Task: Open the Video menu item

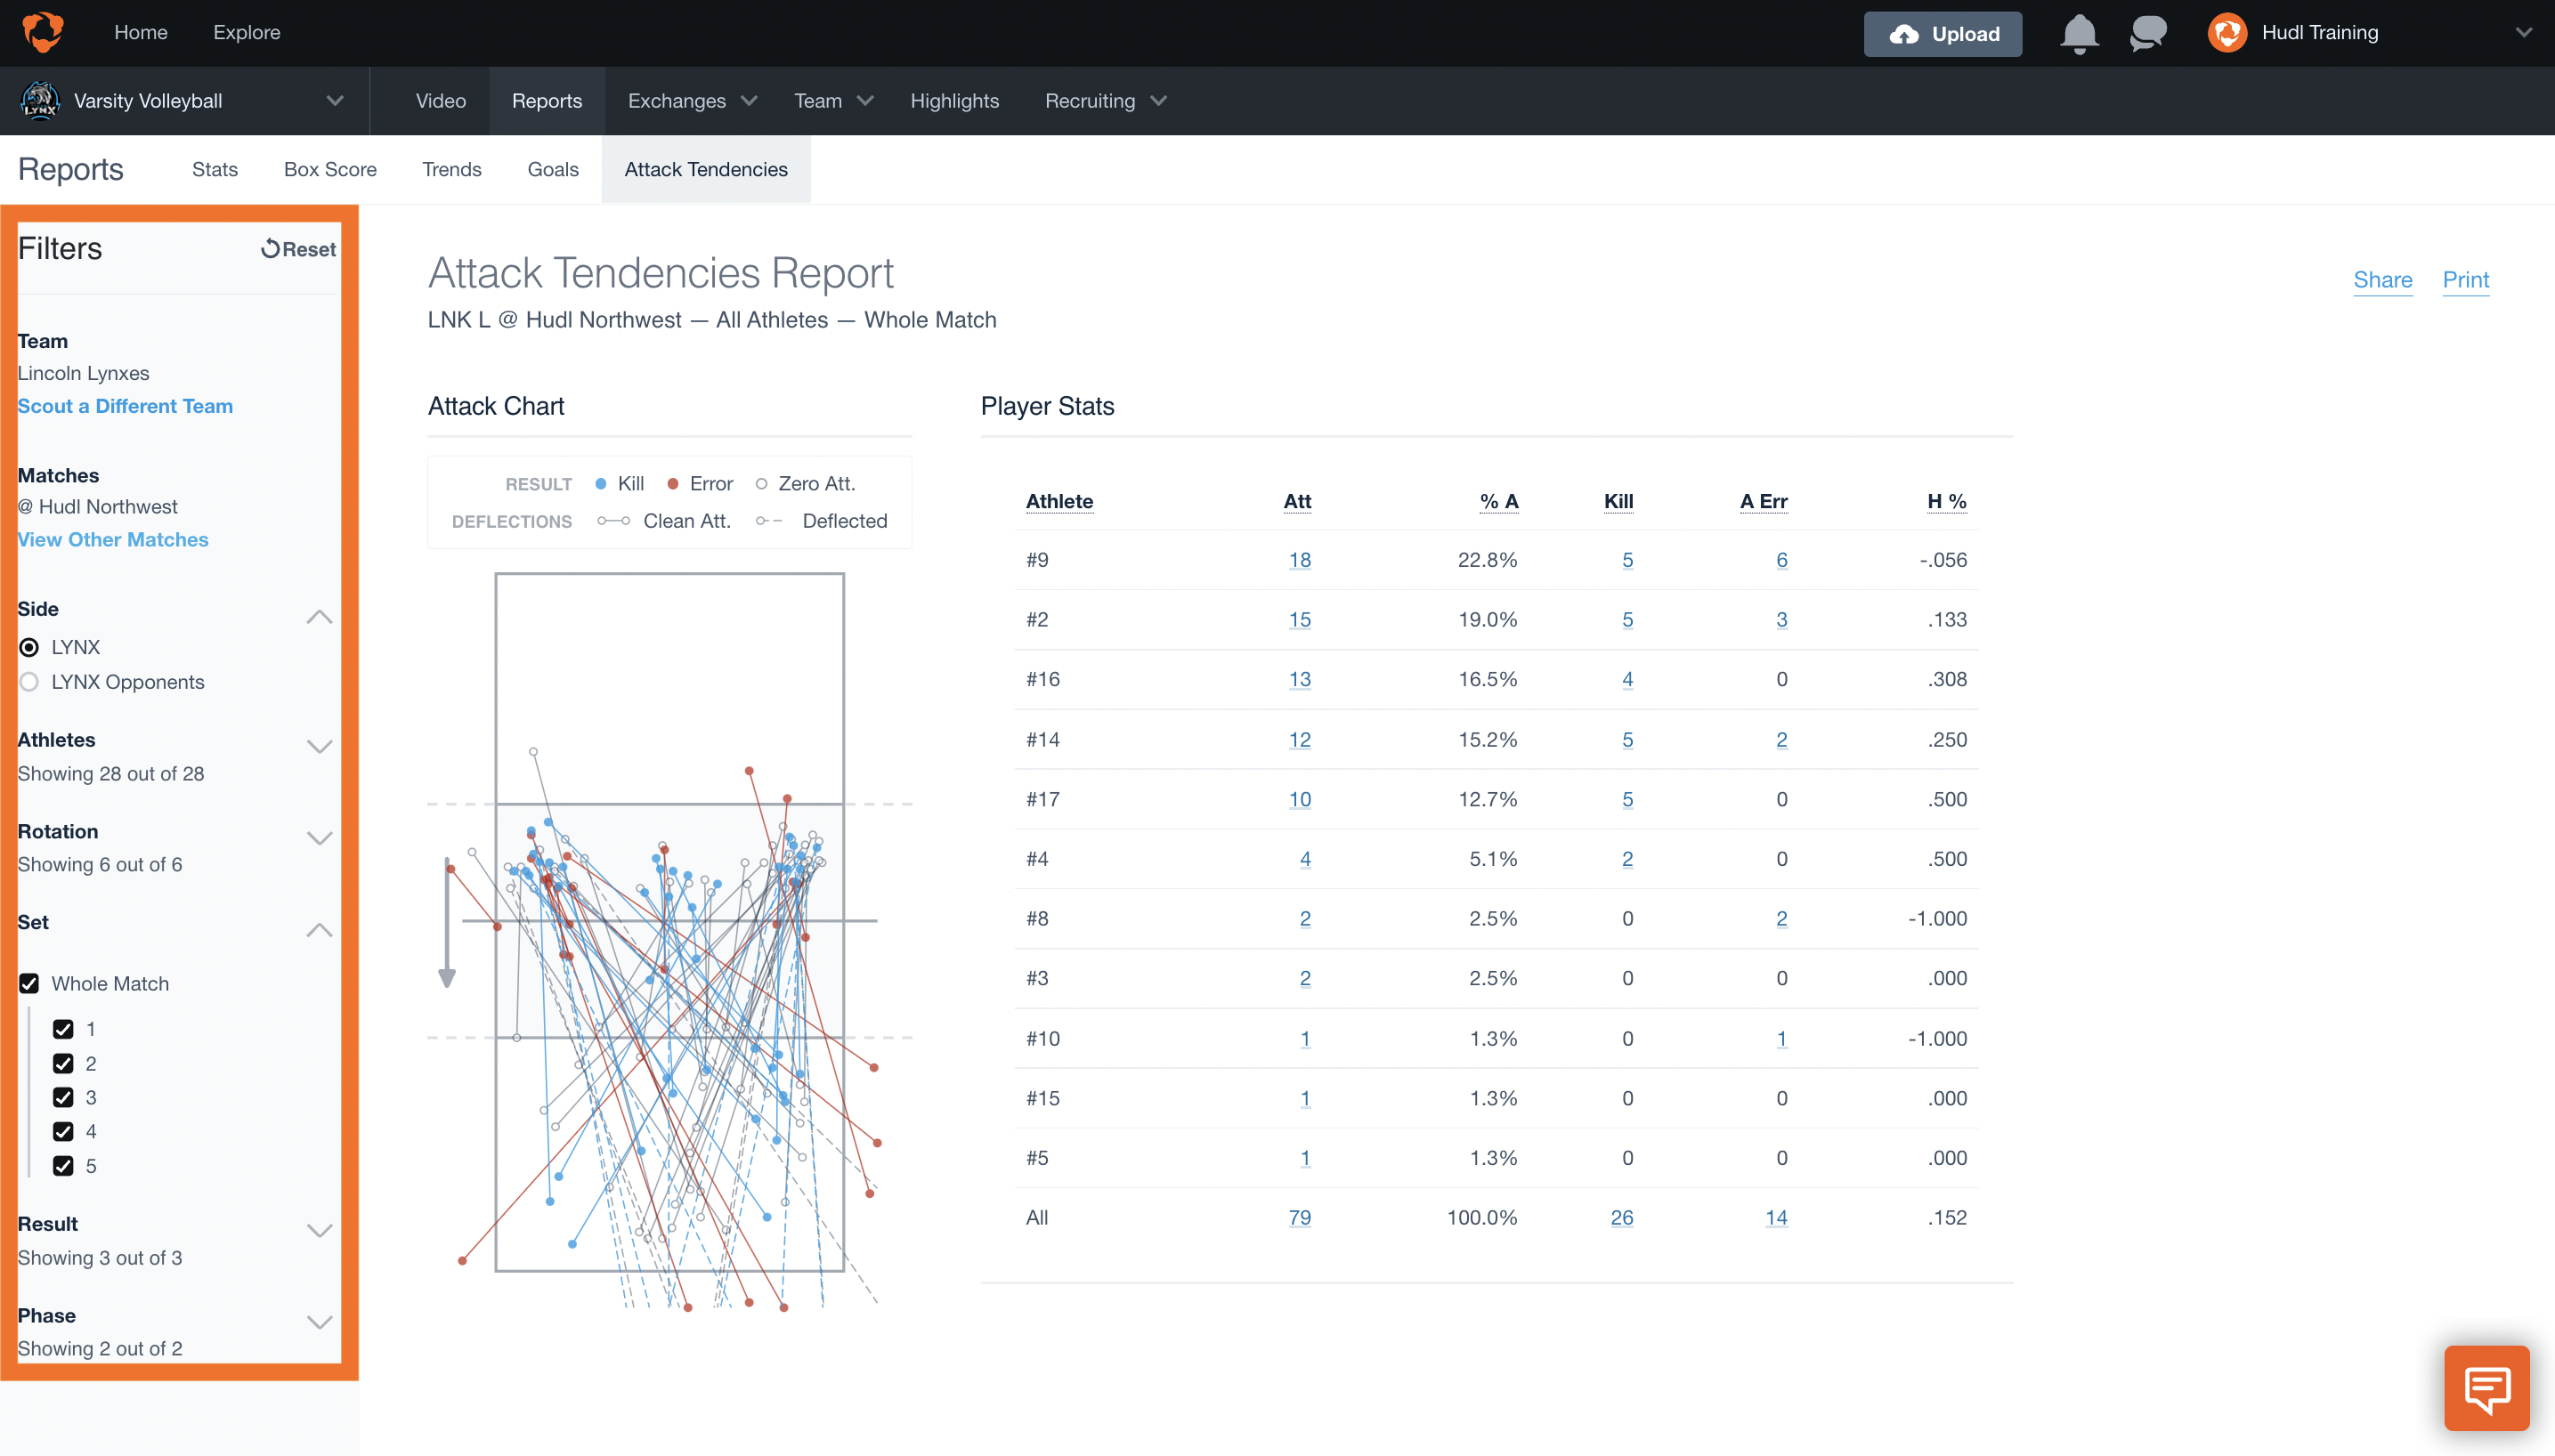Action: [441, 101]
